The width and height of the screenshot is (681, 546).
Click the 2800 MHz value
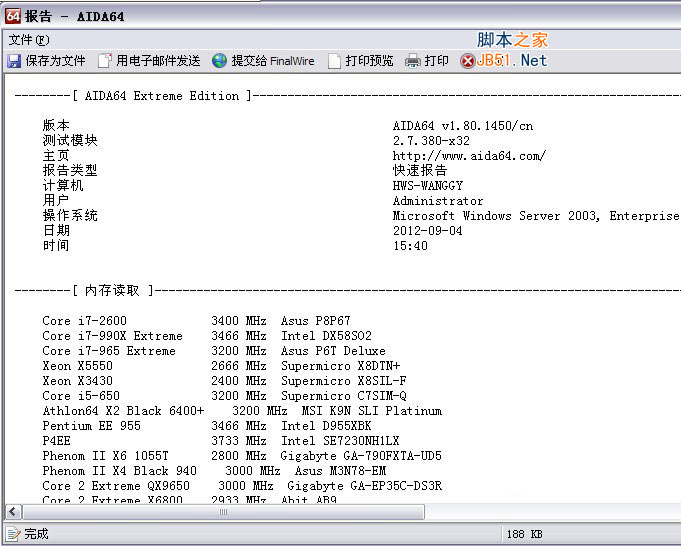pos(238,456)
